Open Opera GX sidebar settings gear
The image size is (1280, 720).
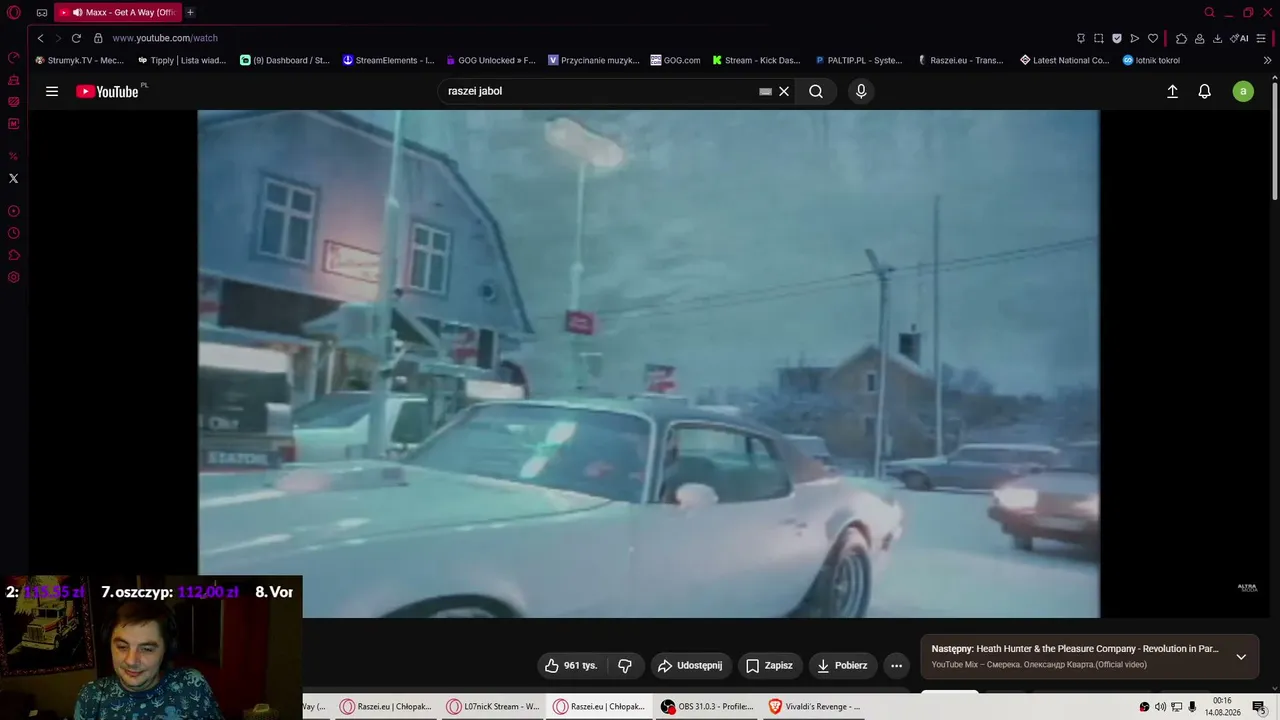tap(14, 277)
